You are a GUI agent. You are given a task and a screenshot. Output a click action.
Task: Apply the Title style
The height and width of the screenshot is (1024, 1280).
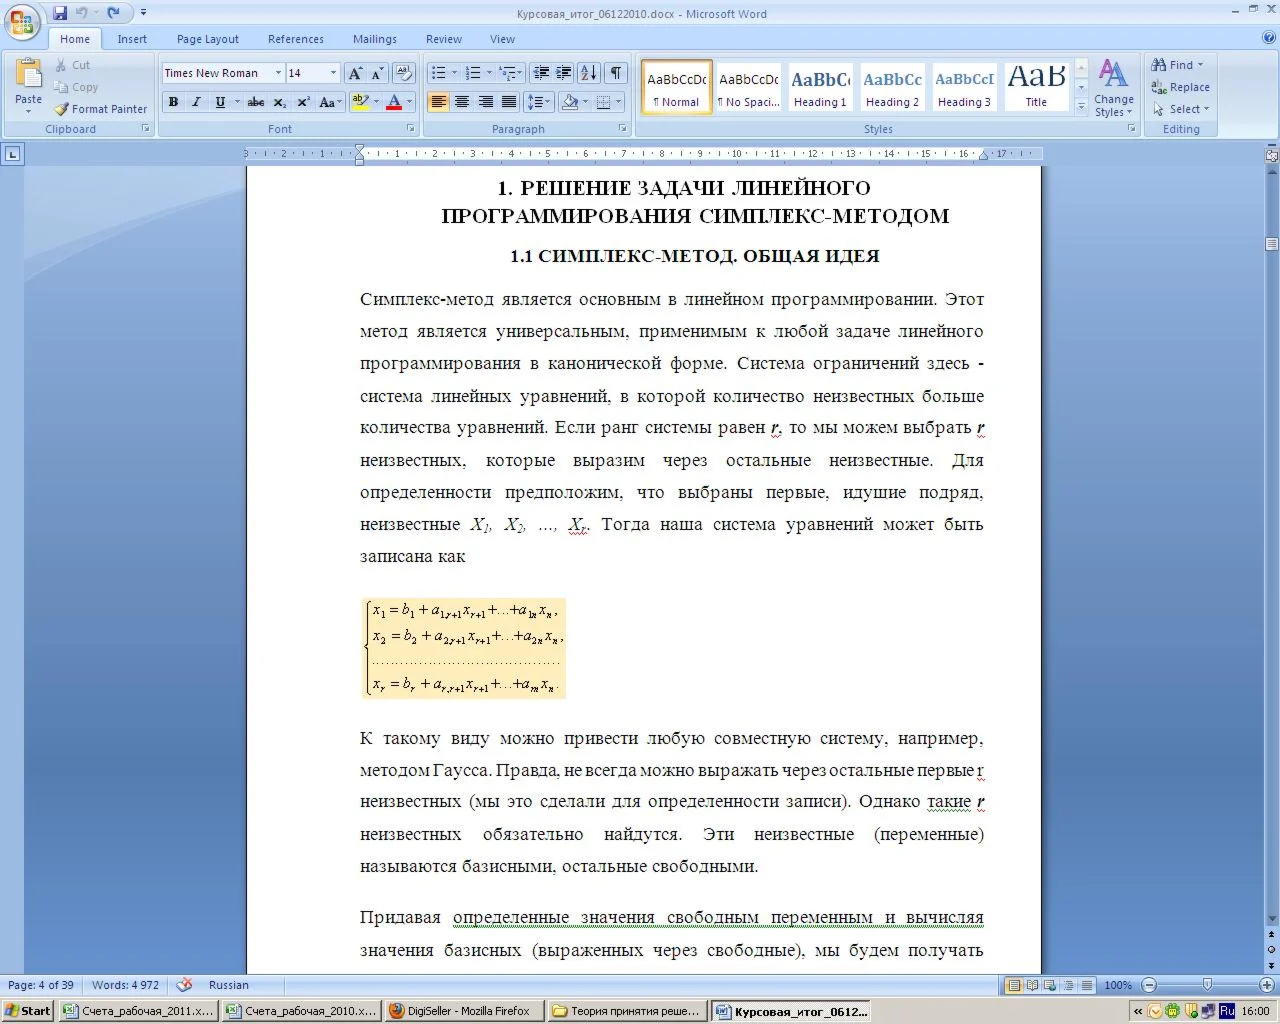pos(1036,87)
